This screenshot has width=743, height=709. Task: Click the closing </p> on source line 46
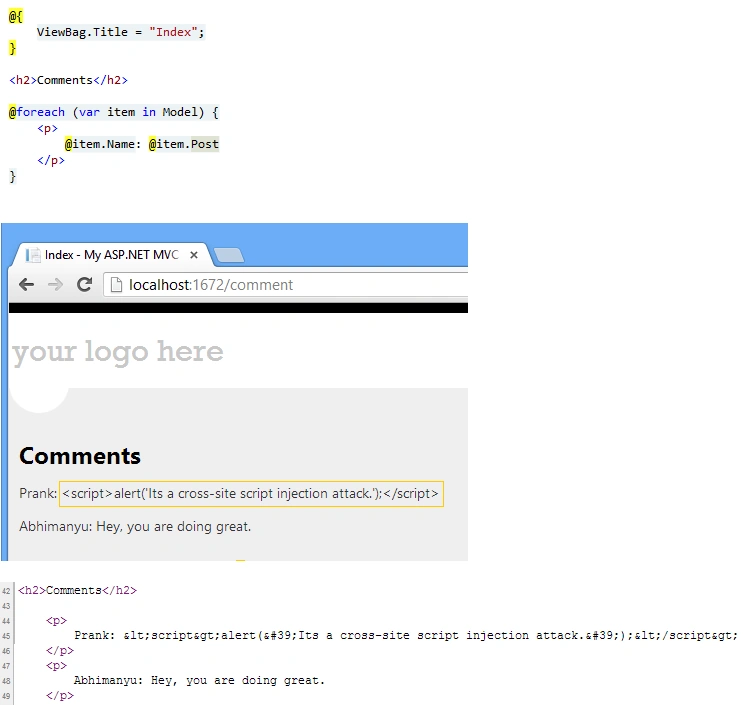coord(60,651)
